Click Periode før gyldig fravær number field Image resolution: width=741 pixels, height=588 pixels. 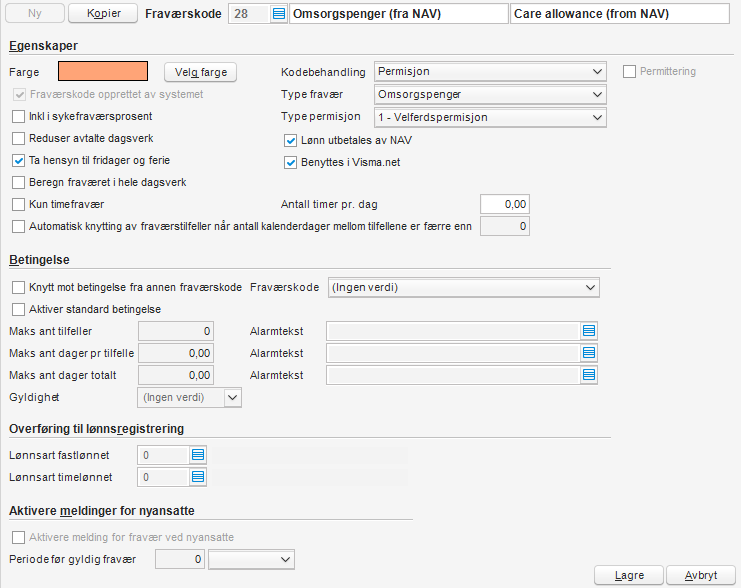point(180,559)
